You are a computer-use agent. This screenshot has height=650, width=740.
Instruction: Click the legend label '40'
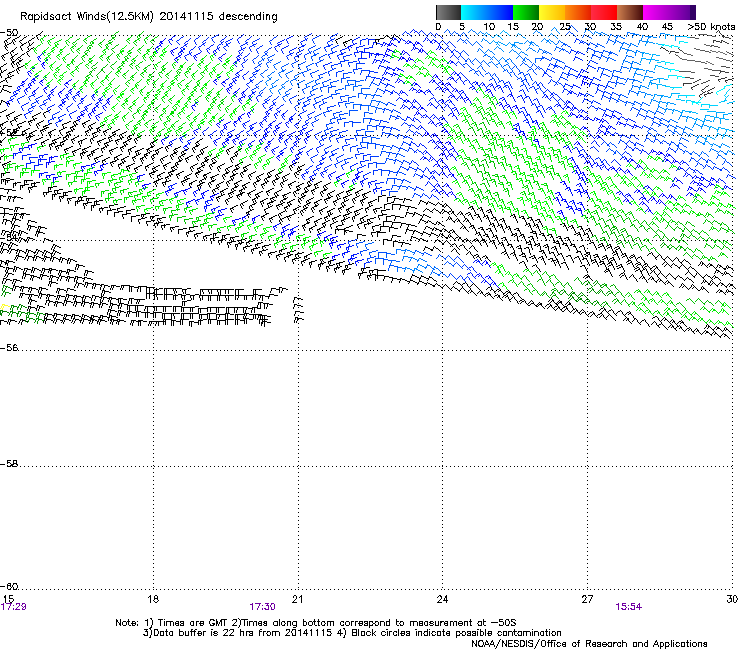(642, 27)
